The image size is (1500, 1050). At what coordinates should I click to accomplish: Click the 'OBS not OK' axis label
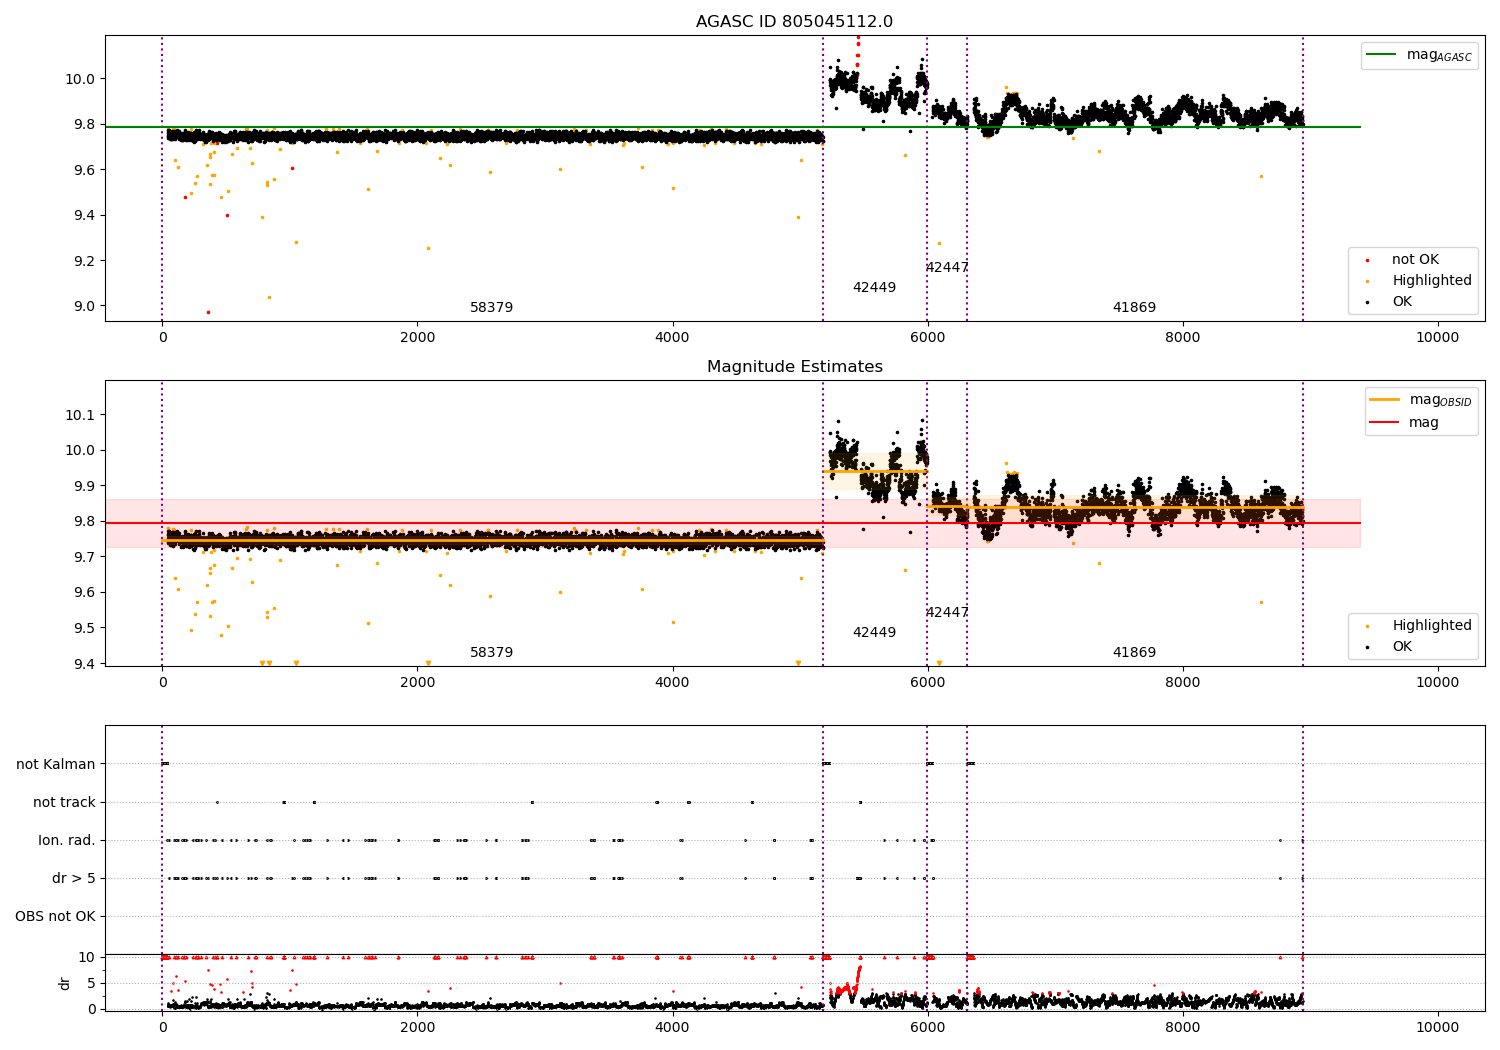click(55, 917)
